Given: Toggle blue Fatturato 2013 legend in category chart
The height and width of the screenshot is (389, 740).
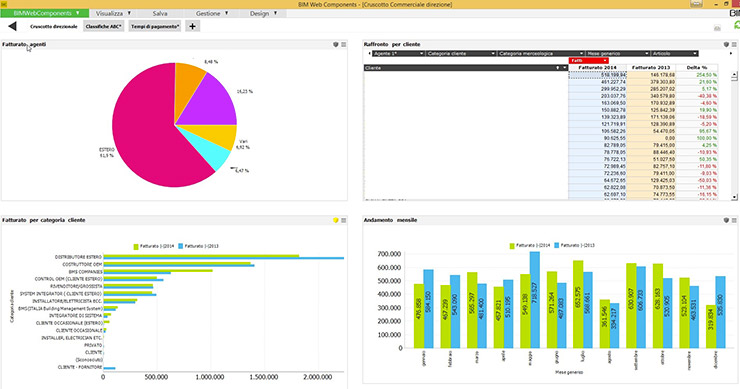Looking at the screenshot, I should (198, 246).
